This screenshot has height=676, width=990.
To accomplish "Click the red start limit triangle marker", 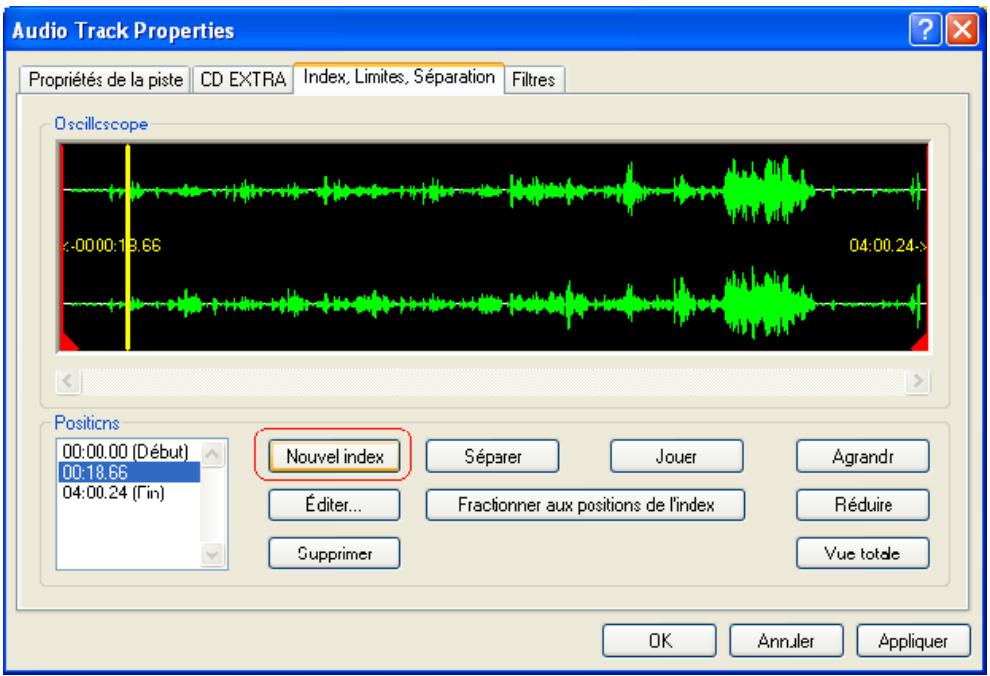I will (68, 343).
